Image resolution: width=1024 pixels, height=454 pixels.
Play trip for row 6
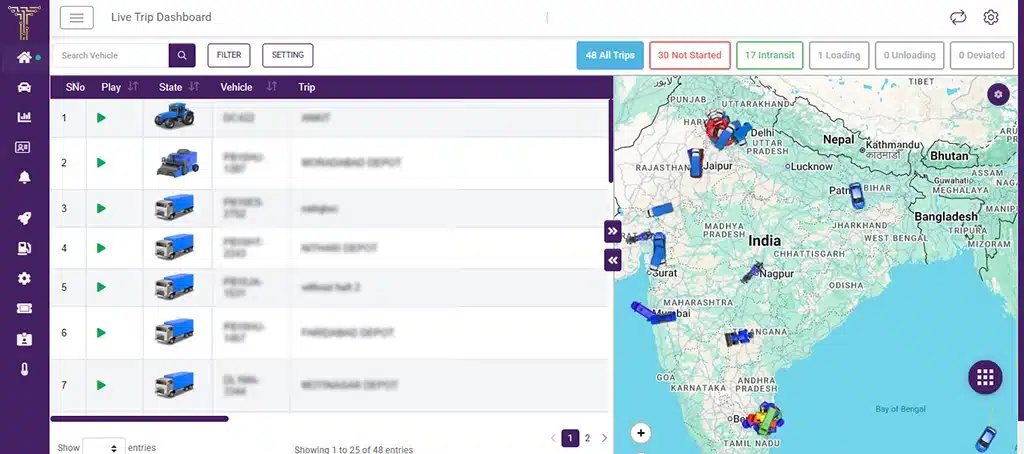pos(101,333)
